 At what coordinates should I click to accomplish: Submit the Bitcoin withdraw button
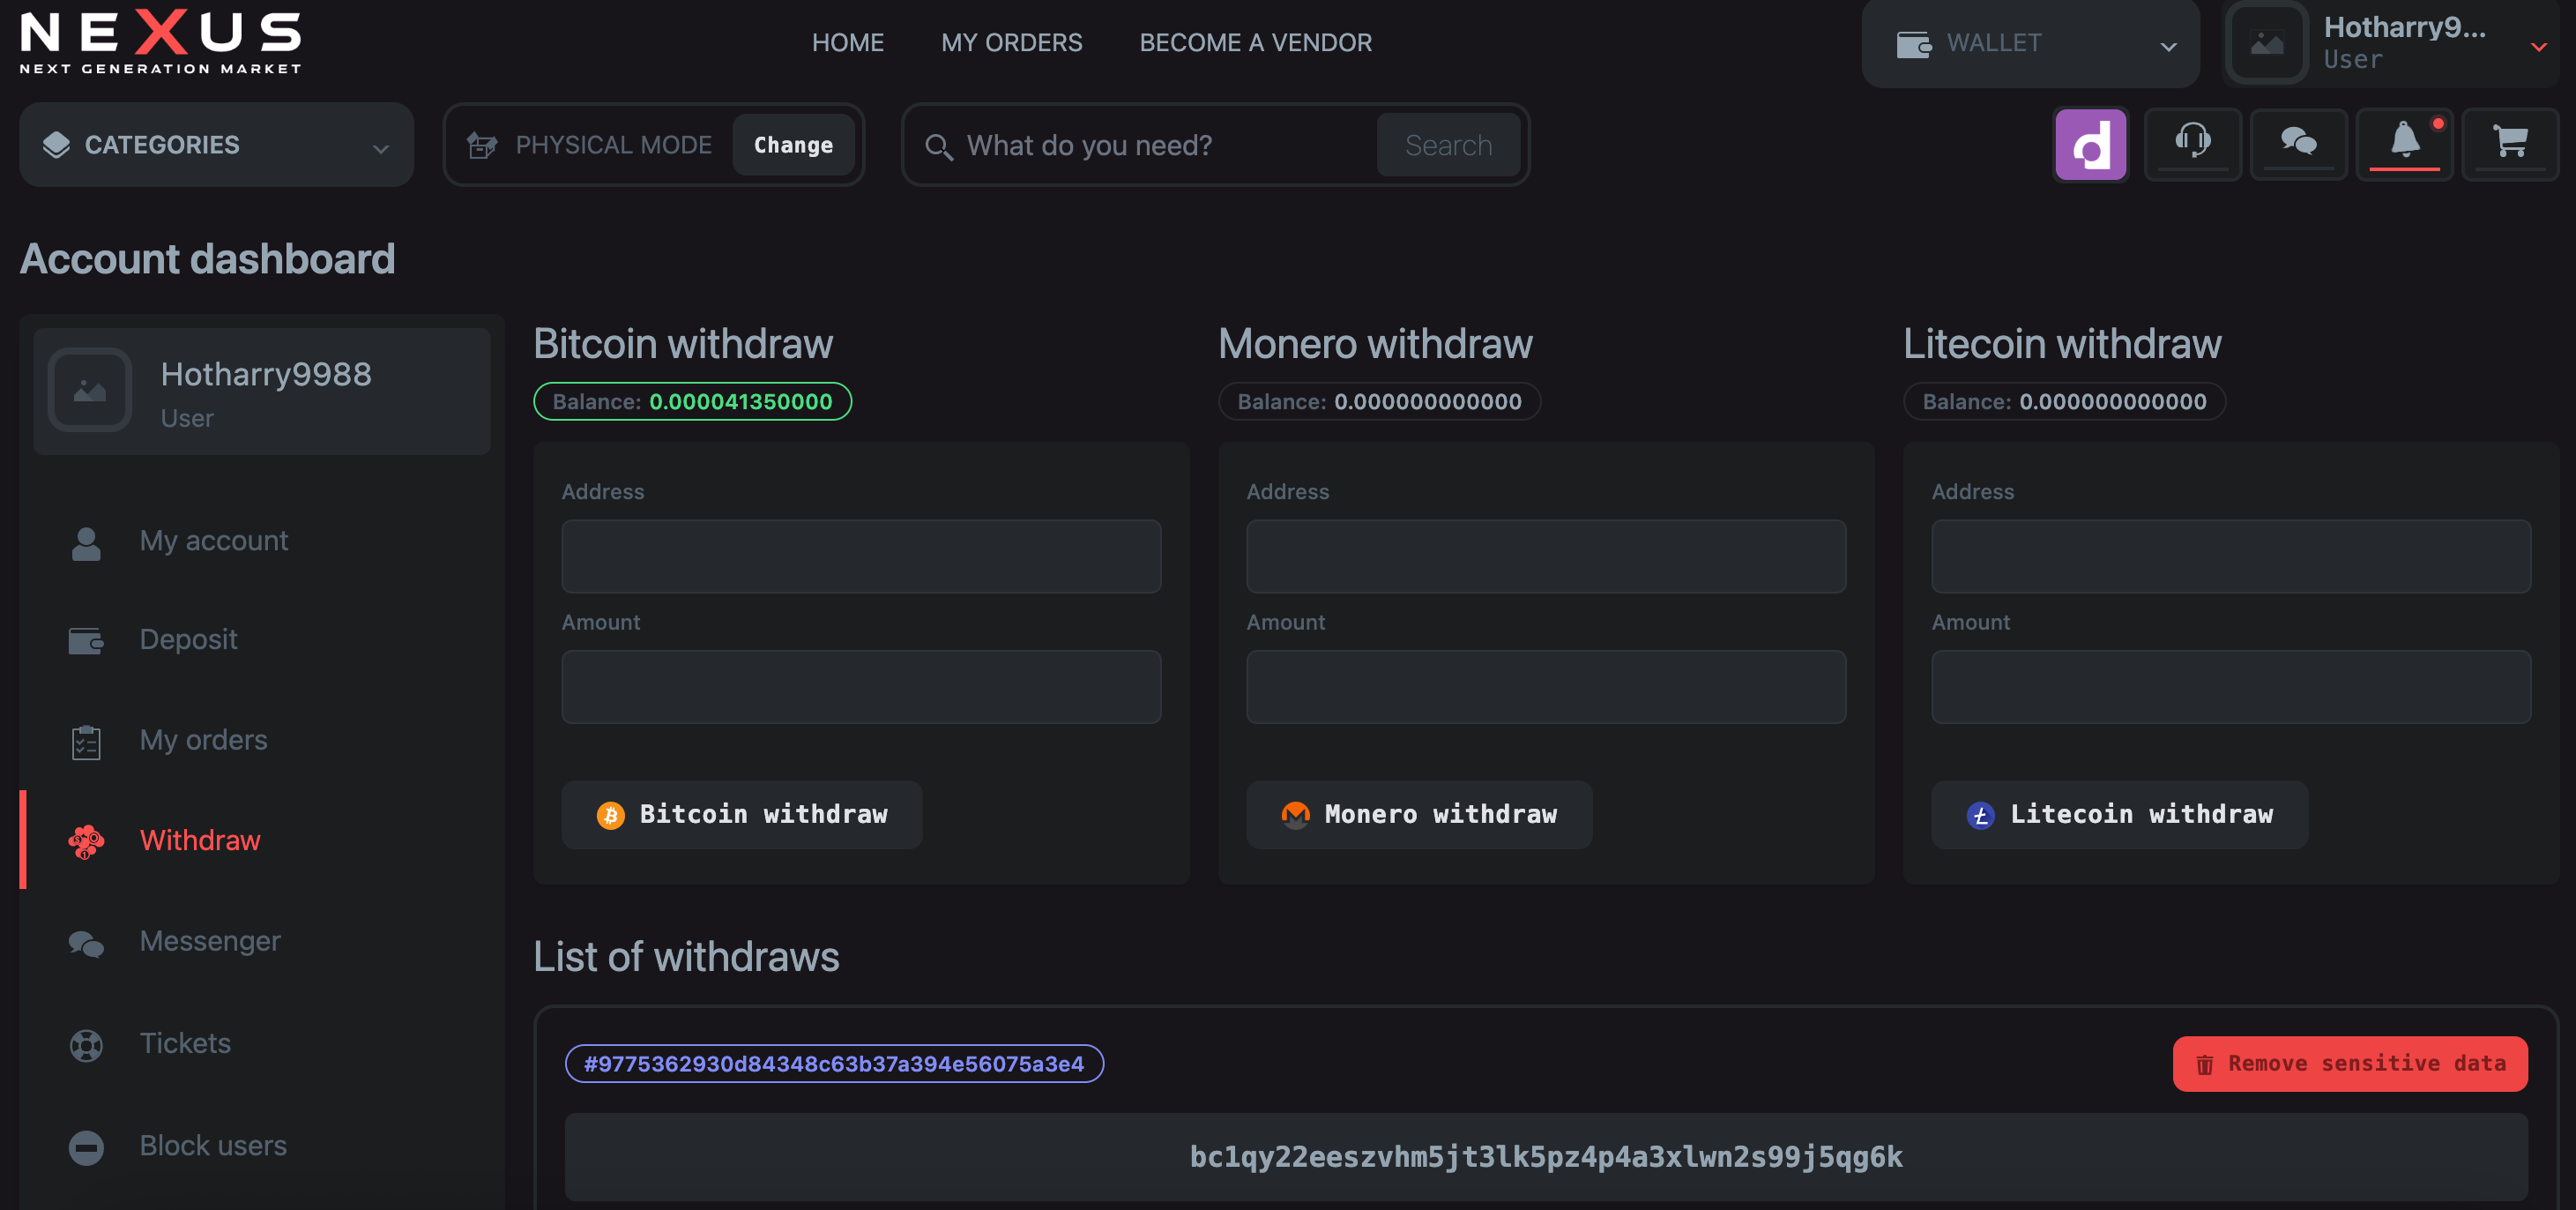[742, 815]
